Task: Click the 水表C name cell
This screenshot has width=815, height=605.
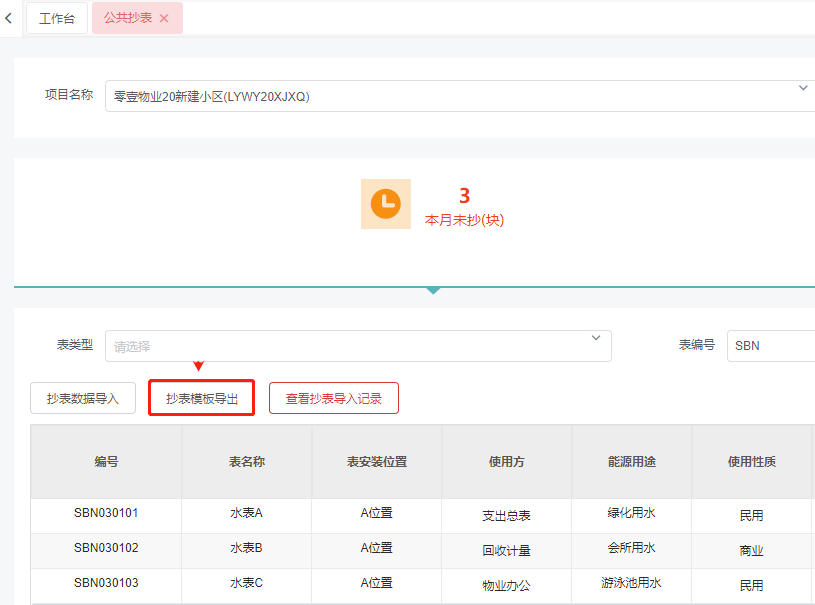Action: click(246, 583)
